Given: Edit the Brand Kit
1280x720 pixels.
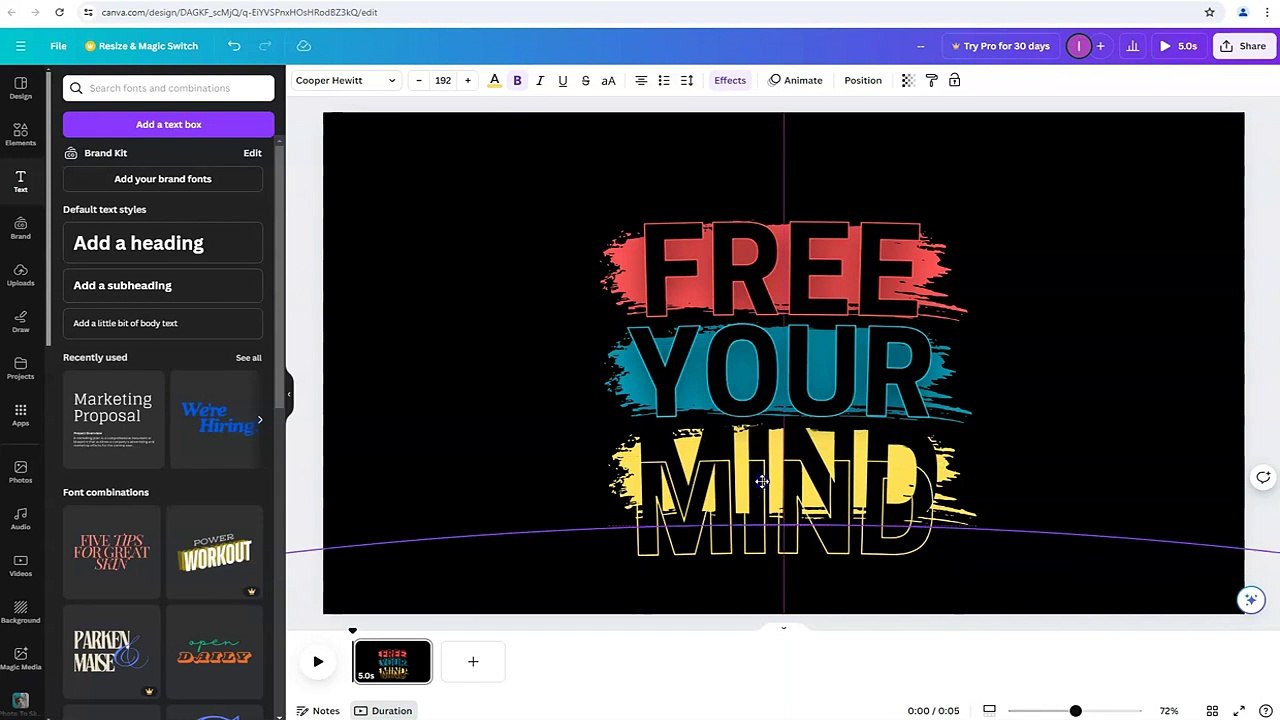Looking at the screenshot, I should click(252, 153).
